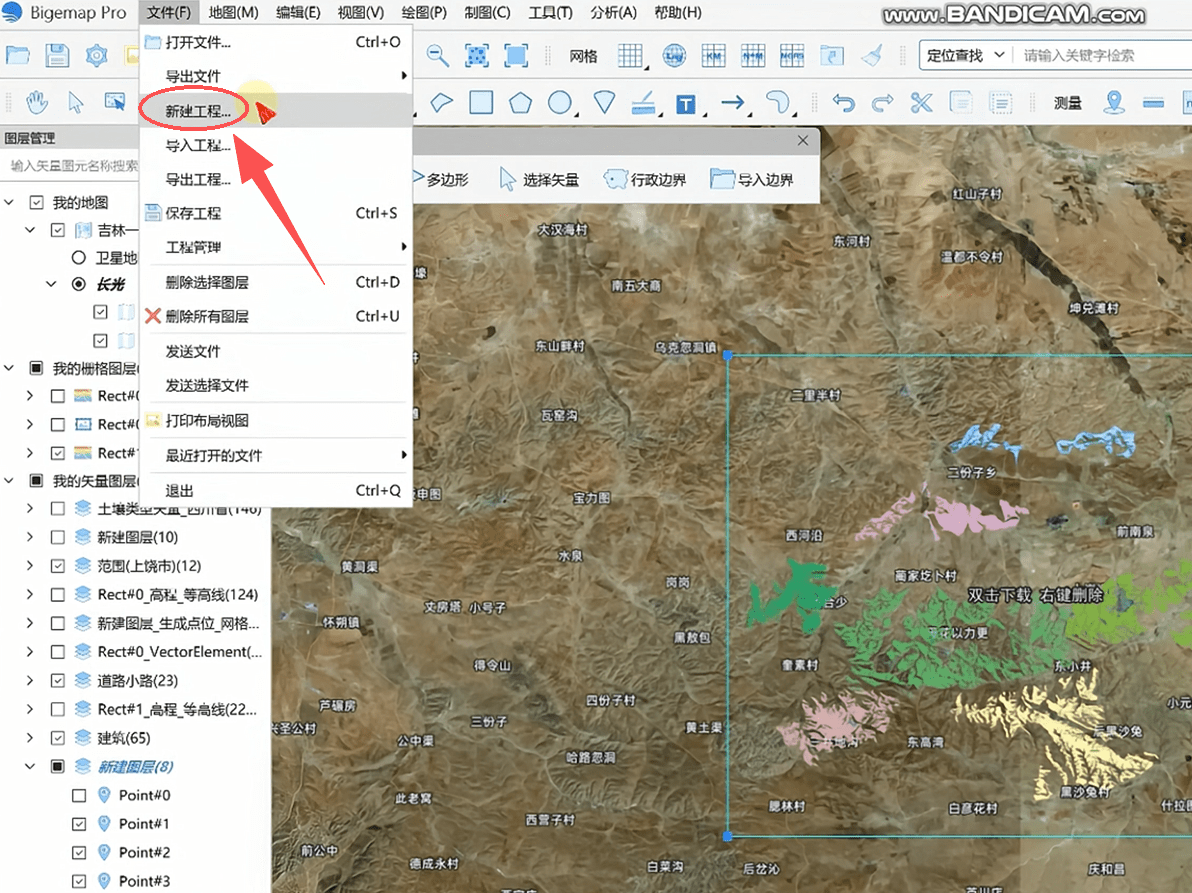1192x893 pixels.
Task: Click the undo arrow icon
Action: click(x=843, y=102)
